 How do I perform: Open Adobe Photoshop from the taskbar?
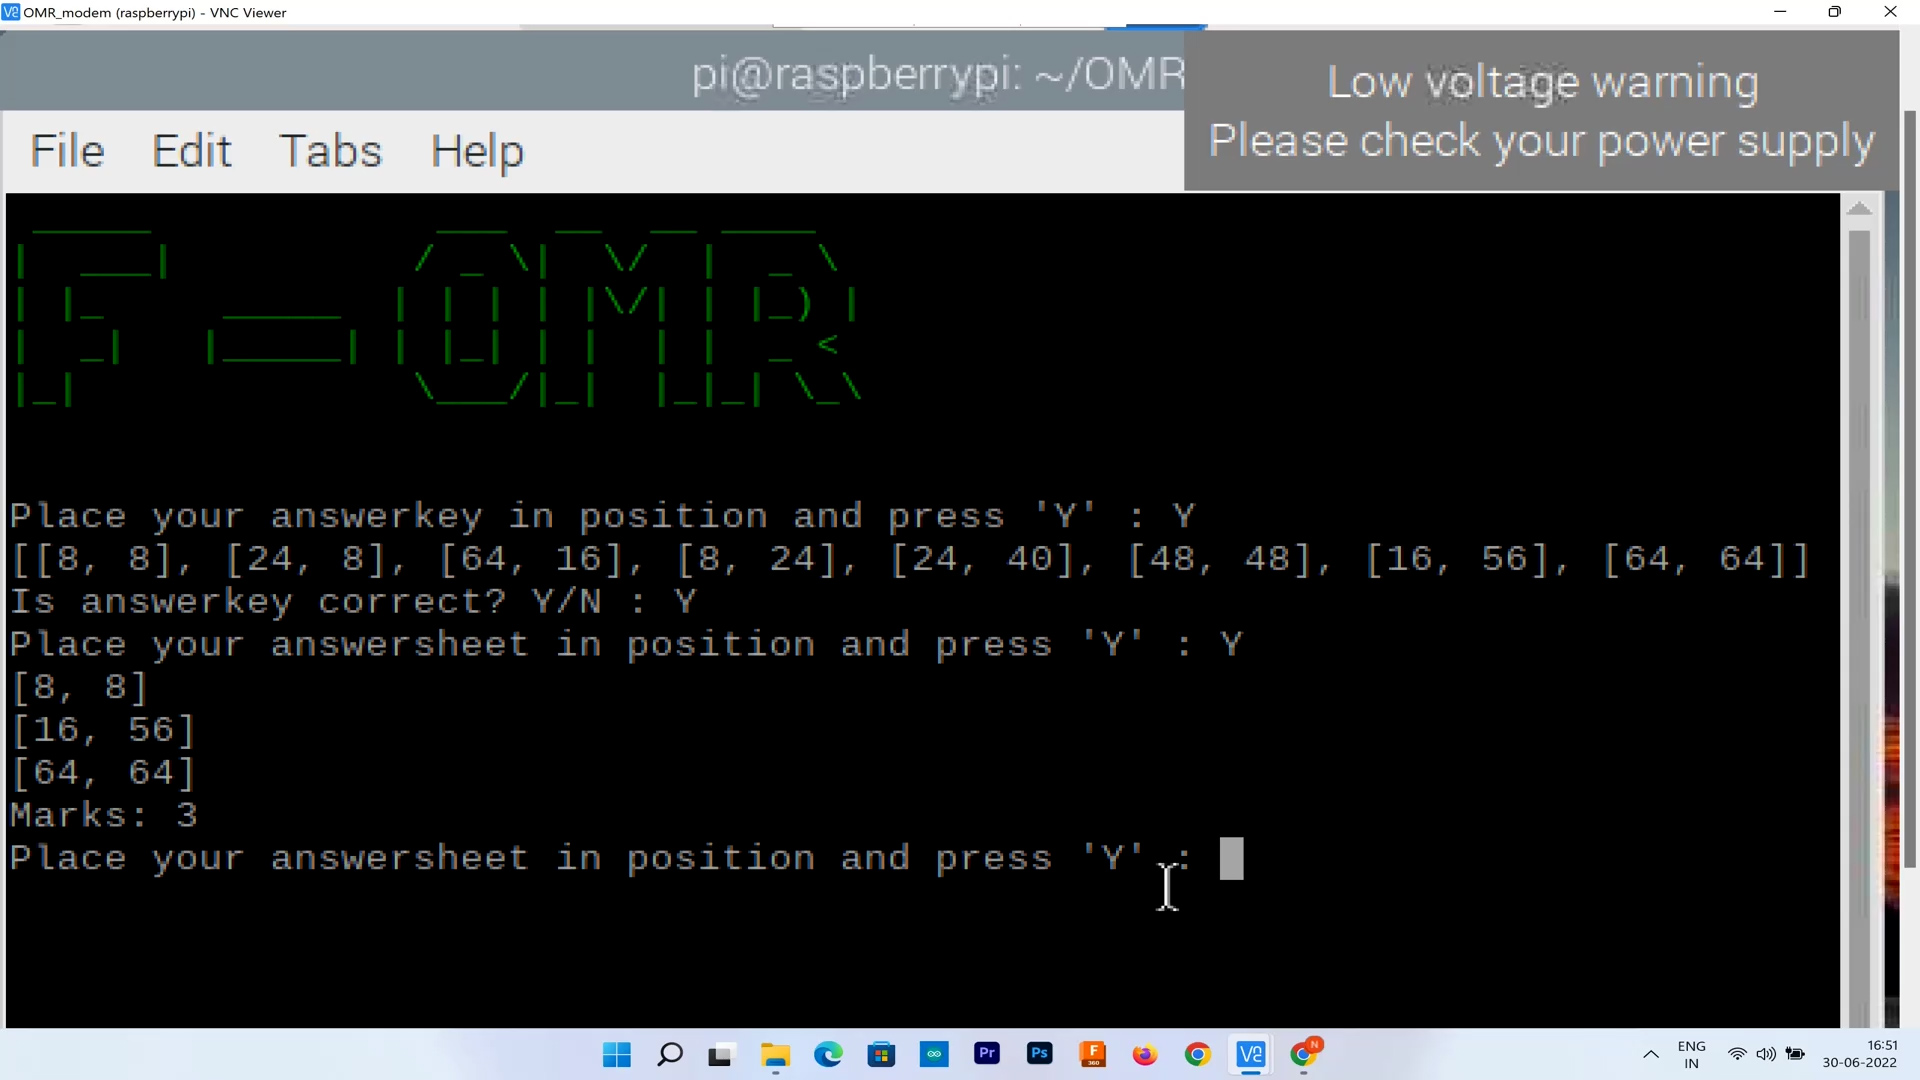(1040, 1054)
